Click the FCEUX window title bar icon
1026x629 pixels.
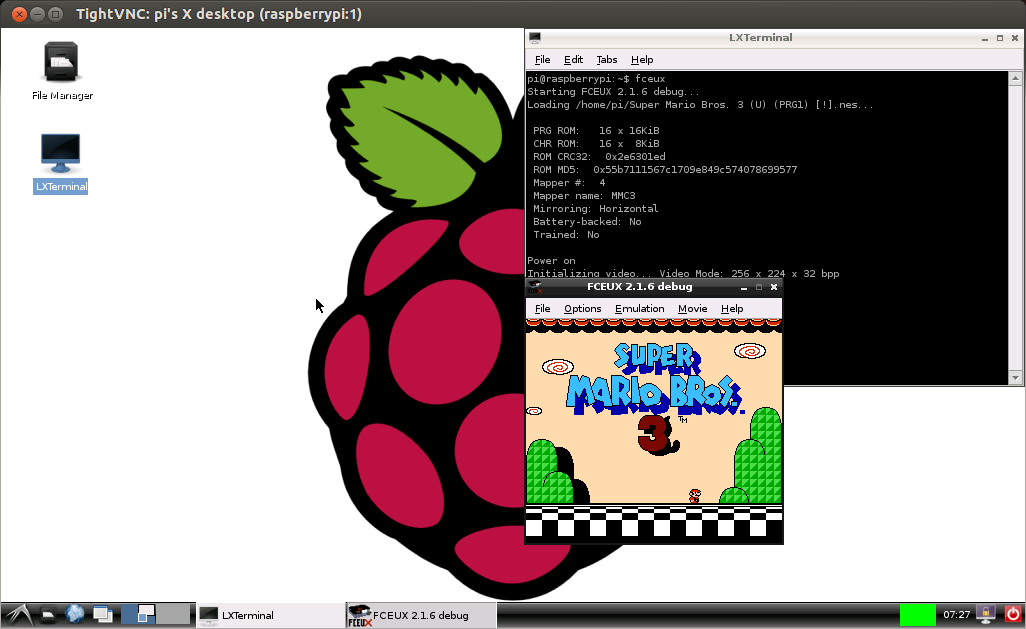(535, 287)
